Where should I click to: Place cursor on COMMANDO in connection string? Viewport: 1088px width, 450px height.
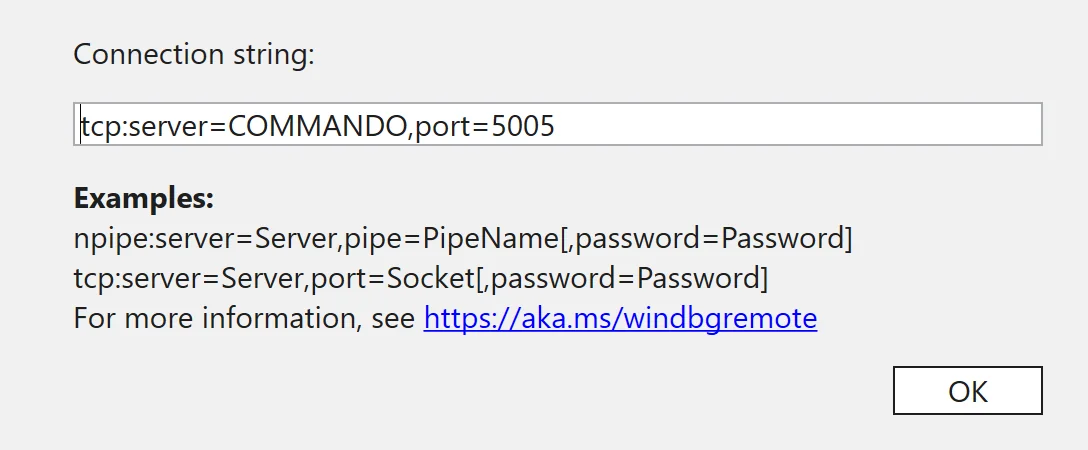click(317, 126)
